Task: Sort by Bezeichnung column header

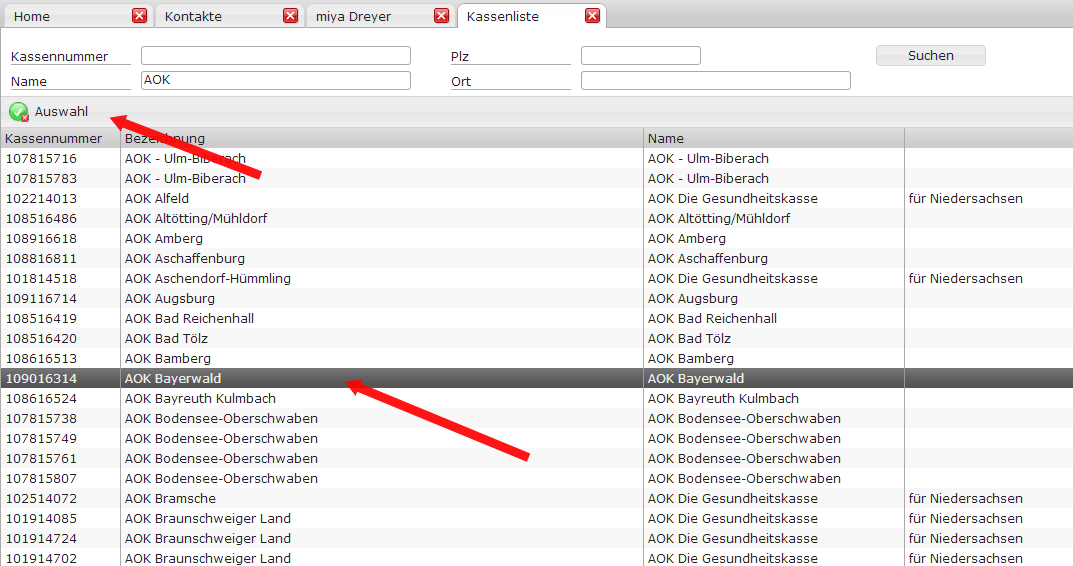Action: pos(382,138)
